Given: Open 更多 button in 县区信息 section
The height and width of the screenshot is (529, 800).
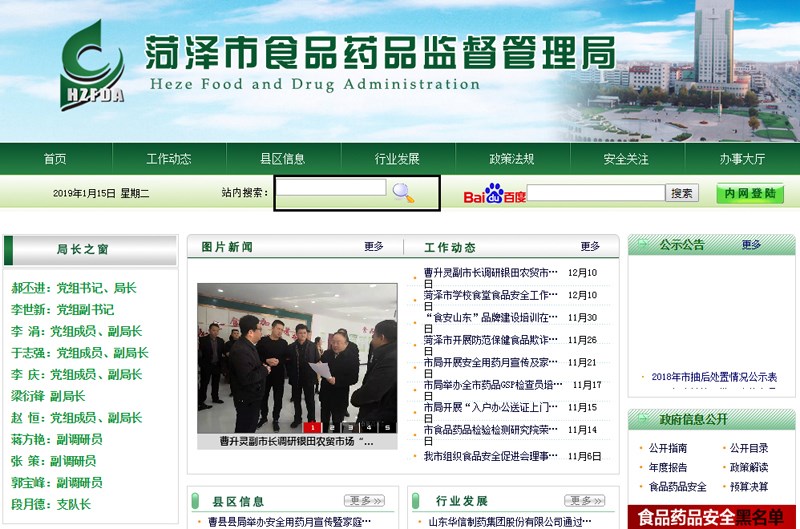Looking at the screenshot, I should (364, 500).
